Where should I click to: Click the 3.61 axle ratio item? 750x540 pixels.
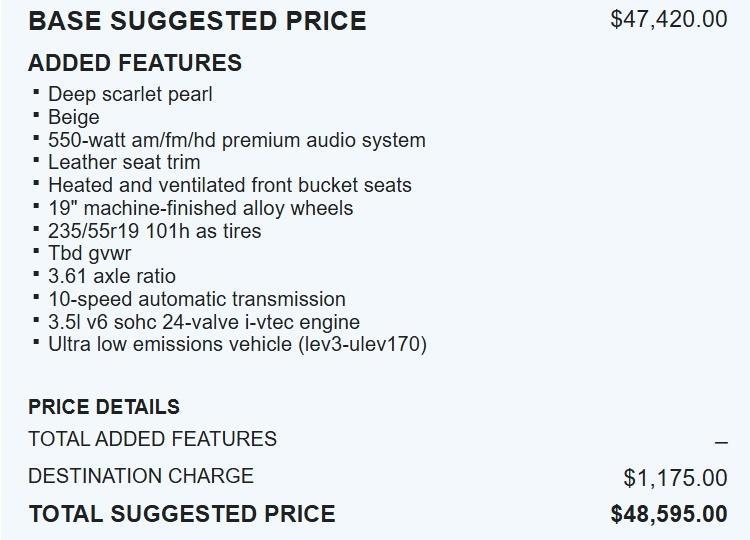tap(112, 276)
